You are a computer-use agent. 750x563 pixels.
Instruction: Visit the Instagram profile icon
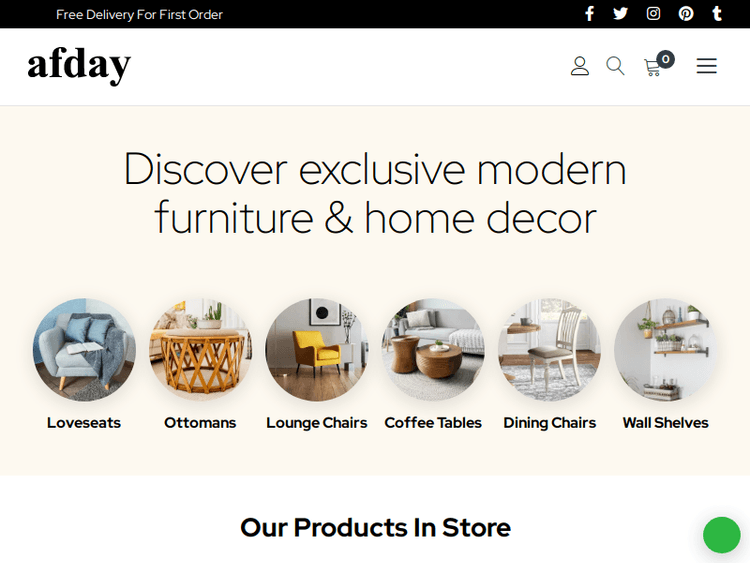coord(653,13)
